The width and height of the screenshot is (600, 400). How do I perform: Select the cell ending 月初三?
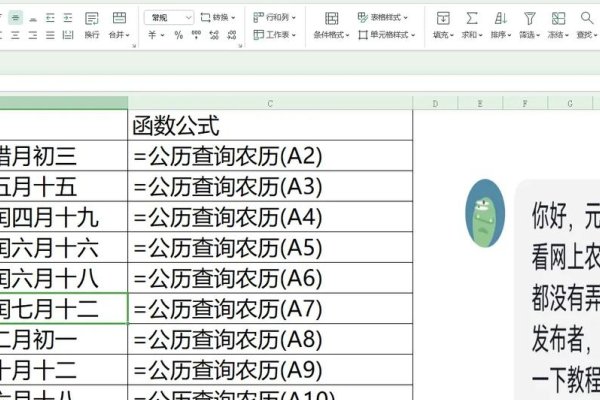pos(64,156)
